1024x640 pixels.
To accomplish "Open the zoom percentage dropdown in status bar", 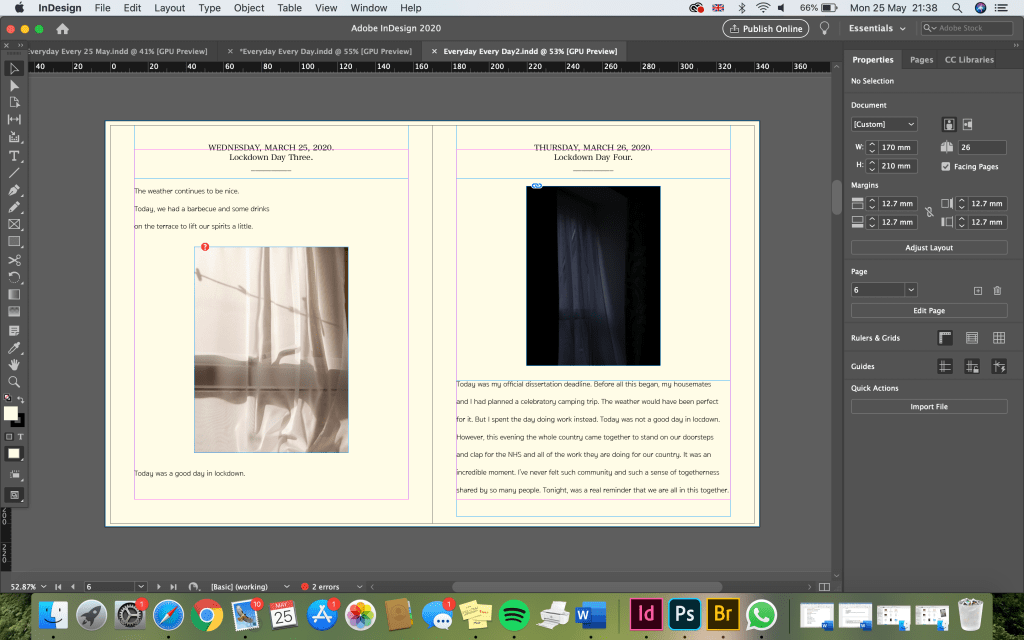I will tap(45, 586).
